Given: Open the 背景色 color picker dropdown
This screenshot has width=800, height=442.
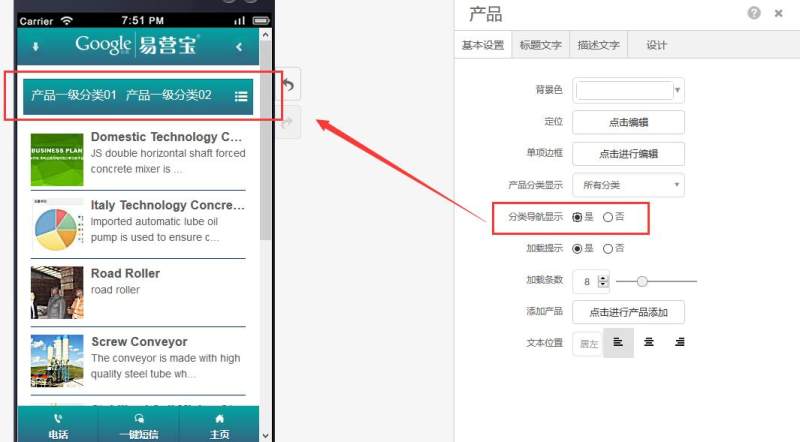Looking at the screenshot, I should click(677, 90).
